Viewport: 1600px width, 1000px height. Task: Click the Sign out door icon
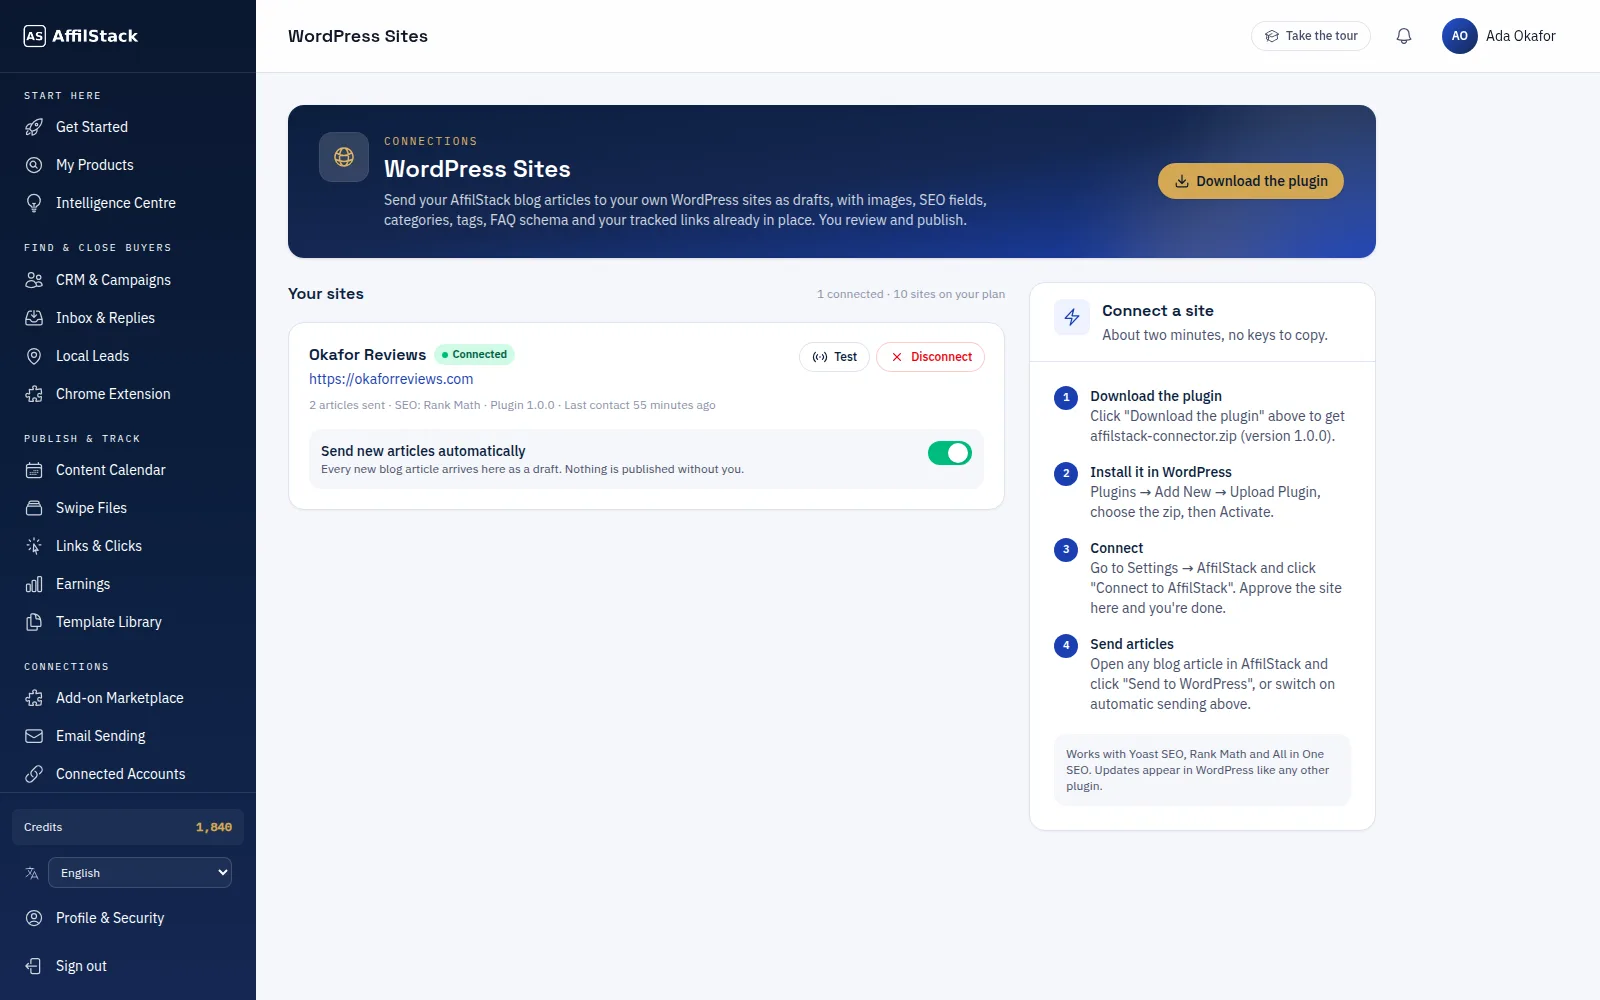point(34,966)
